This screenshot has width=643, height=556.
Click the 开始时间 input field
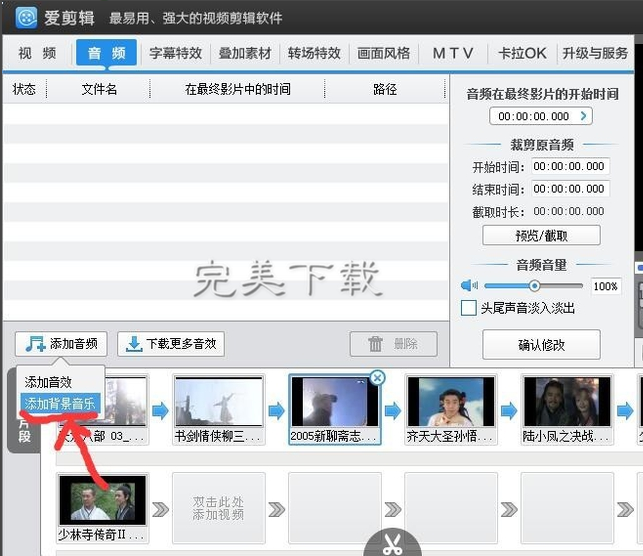570,166
